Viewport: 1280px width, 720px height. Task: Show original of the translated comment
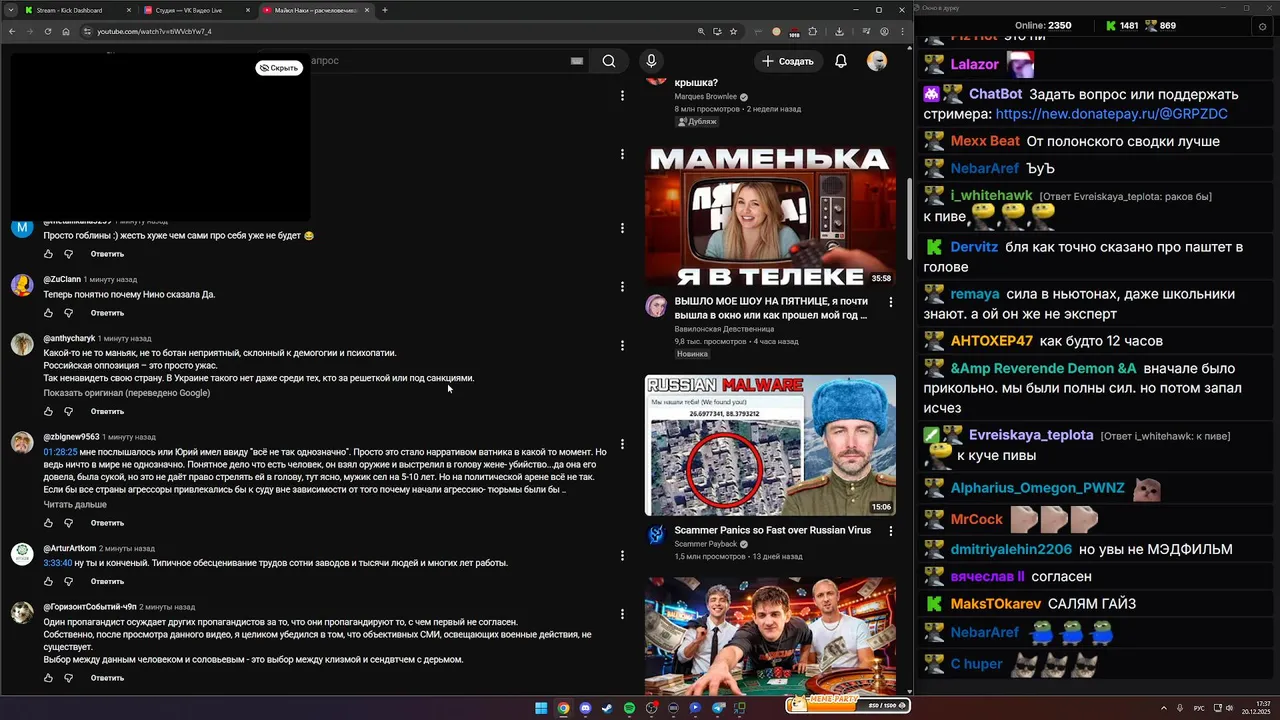tap(127, 393)
